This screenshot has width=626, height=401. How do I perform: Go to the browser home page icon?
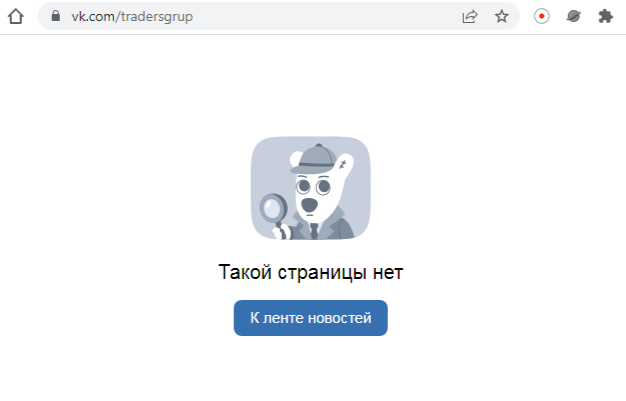pyautogui.click(x=16, y=16)
